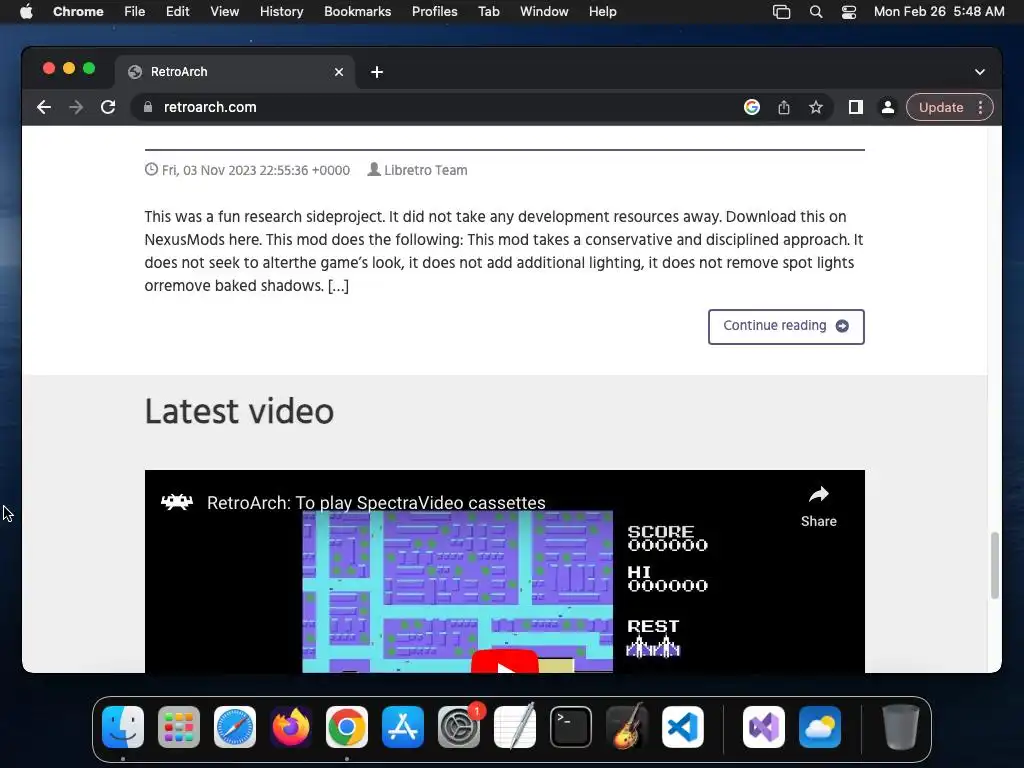1024x768 pixels.
Task: Open Spotlight search
Action: coord(816,12)
